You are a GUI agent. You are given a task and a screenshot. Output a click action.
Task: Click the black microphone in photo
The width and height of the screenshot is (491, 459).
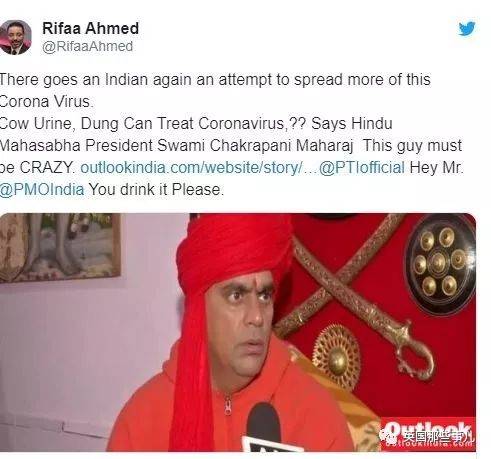[x=264, y=428]
